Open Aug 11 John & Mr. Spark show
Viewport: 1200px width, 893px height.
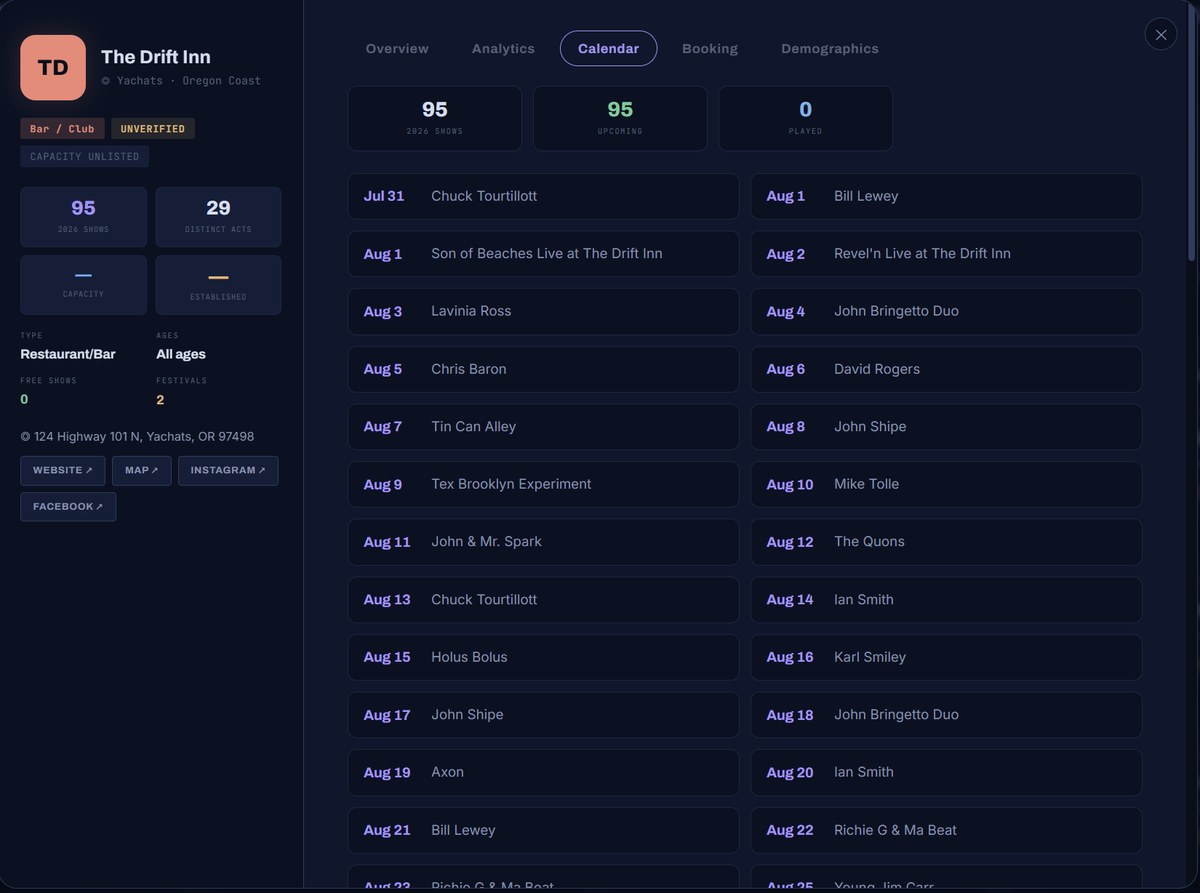coord(543,542)
